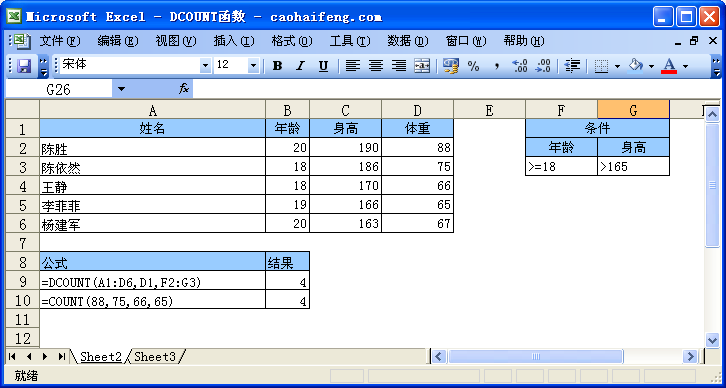Open Borders dropdown arrow
Screen dimensions: 726x388
pyautogui.click(x=617, y=66)
